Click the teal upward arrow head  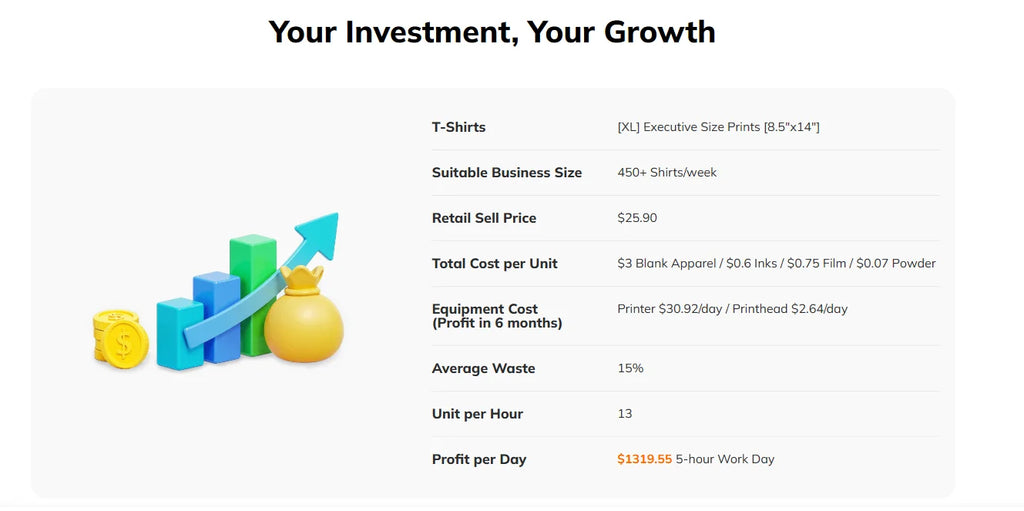click(319, 235)
